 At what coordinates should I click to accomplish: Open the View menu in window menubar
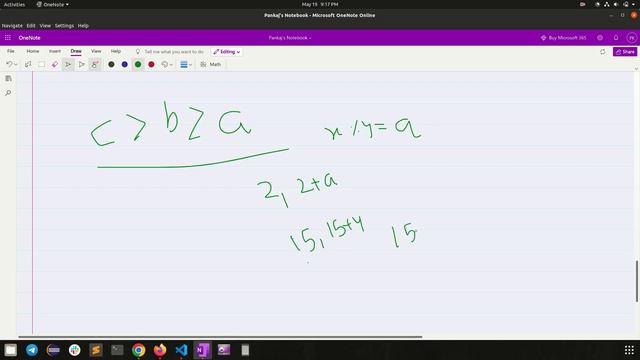point(45,25)
